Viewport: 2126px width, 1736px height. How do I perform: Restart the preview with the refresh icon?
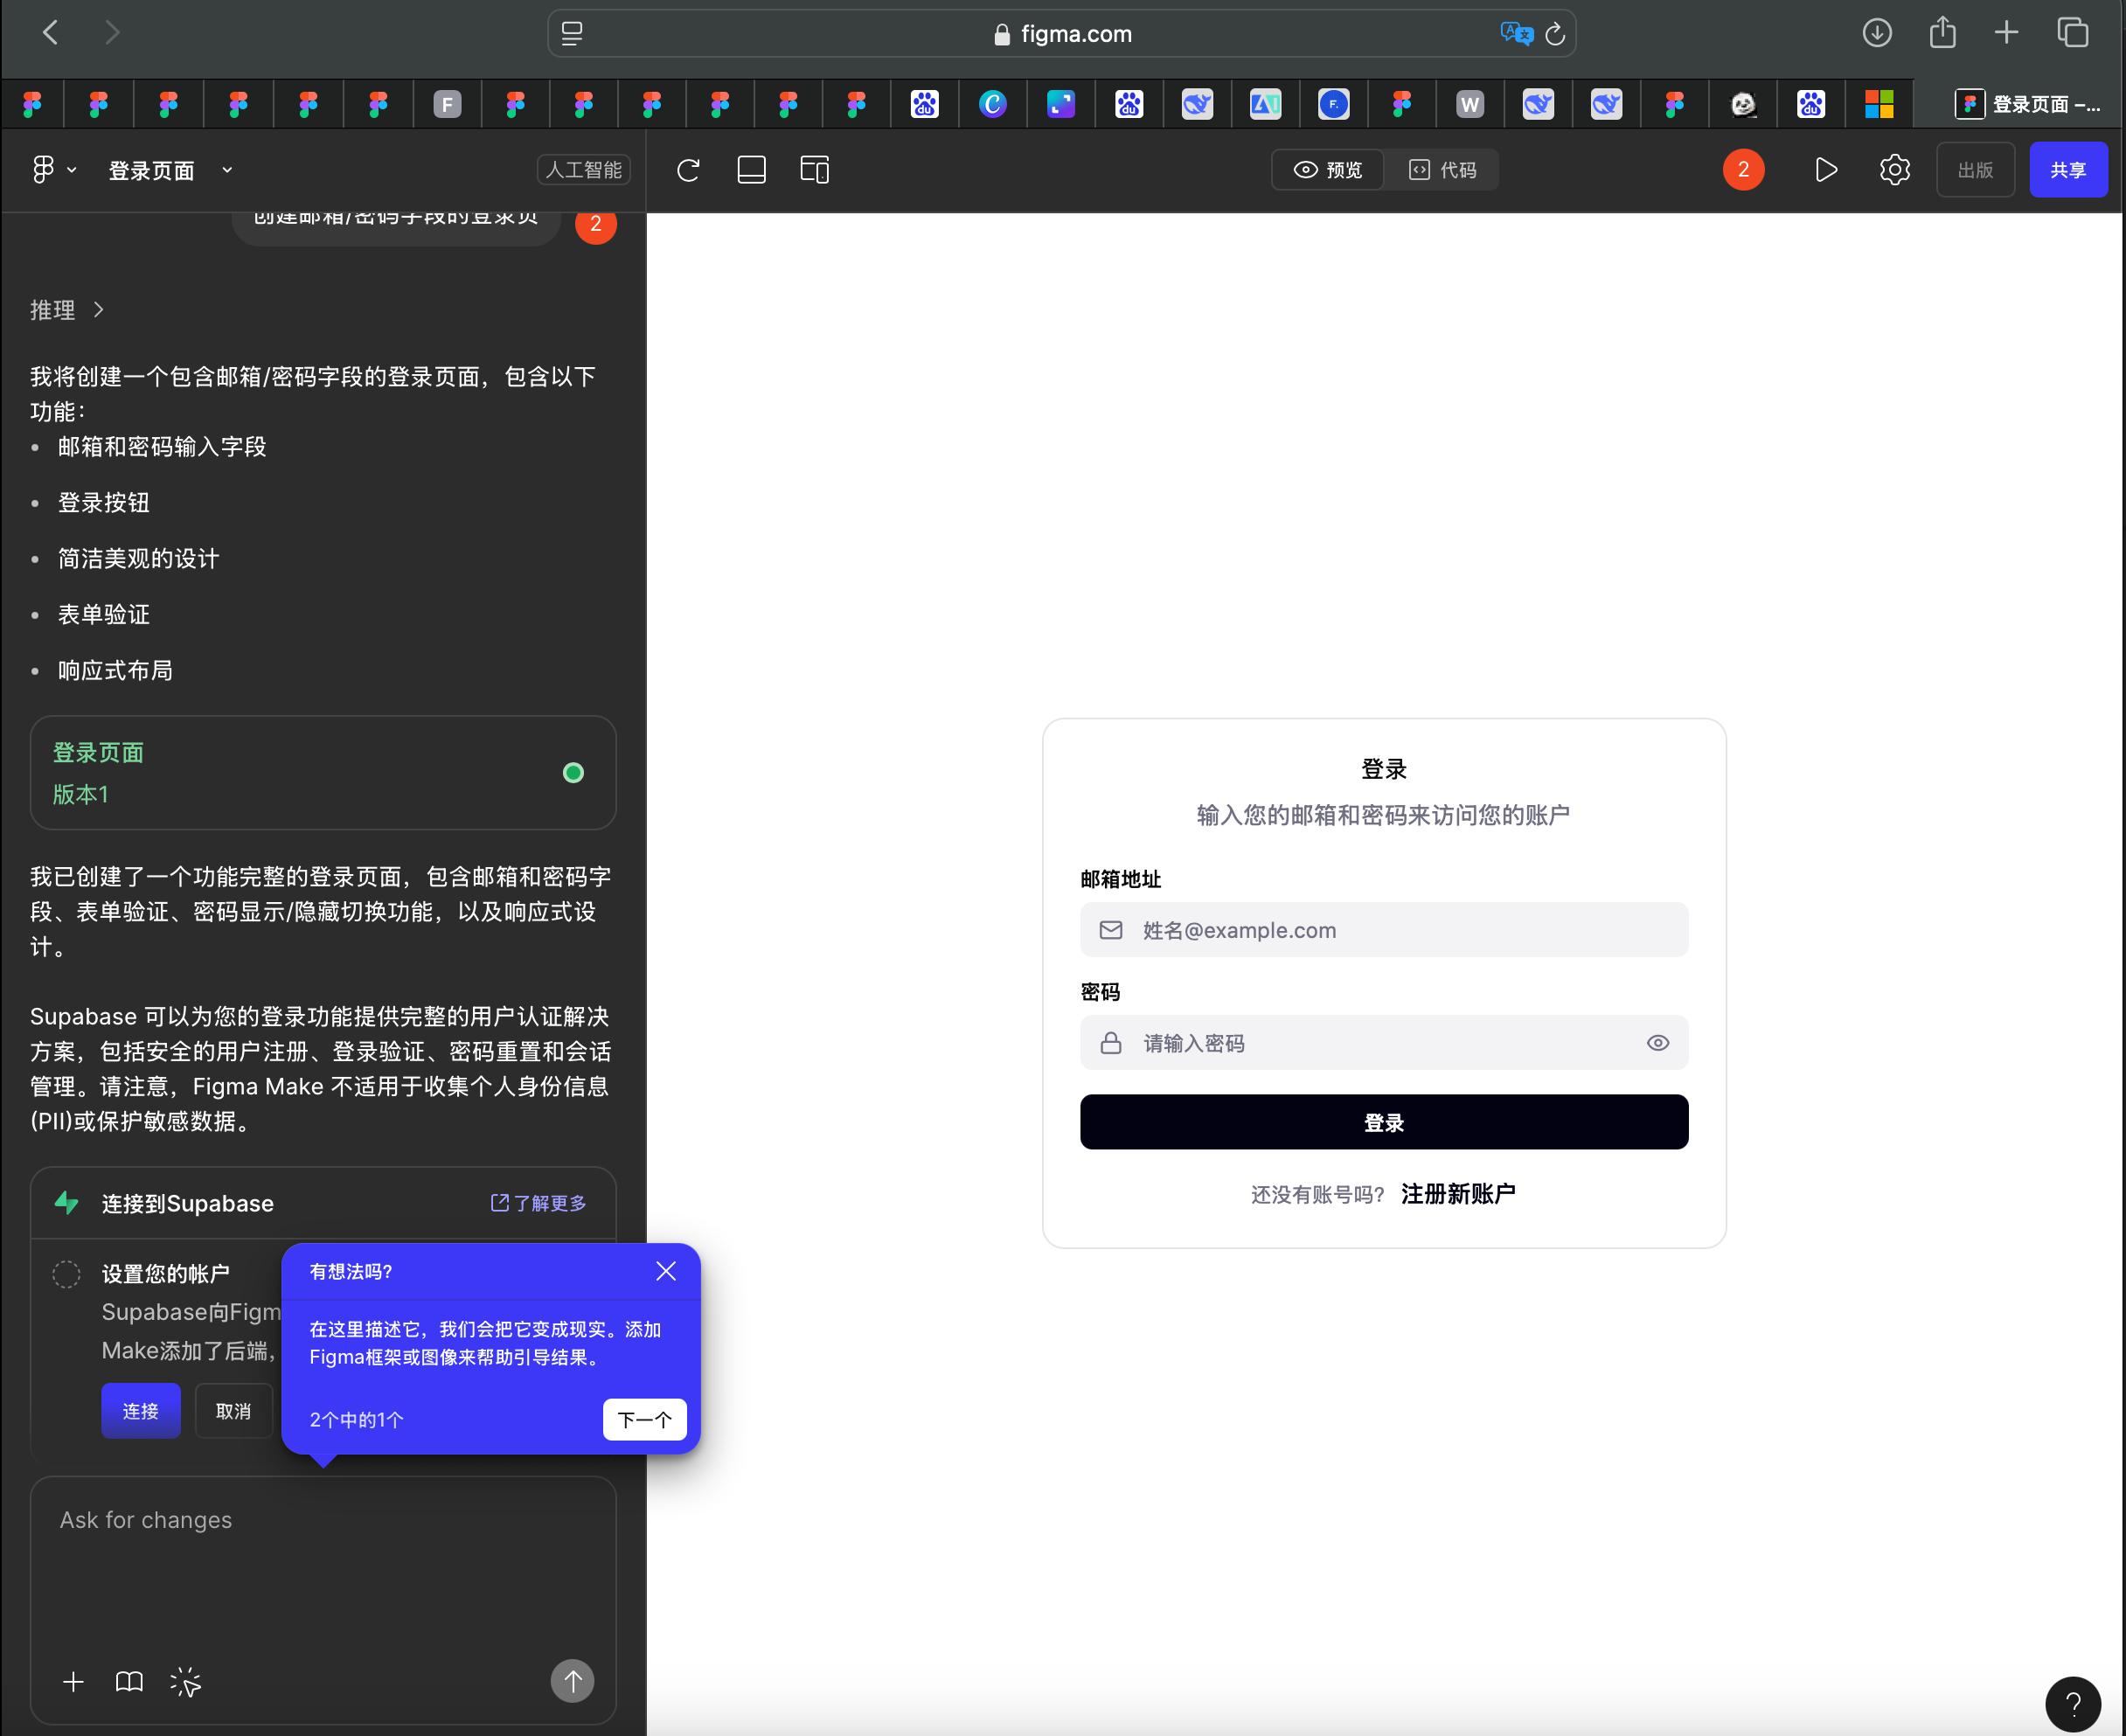tap(688, 169)
